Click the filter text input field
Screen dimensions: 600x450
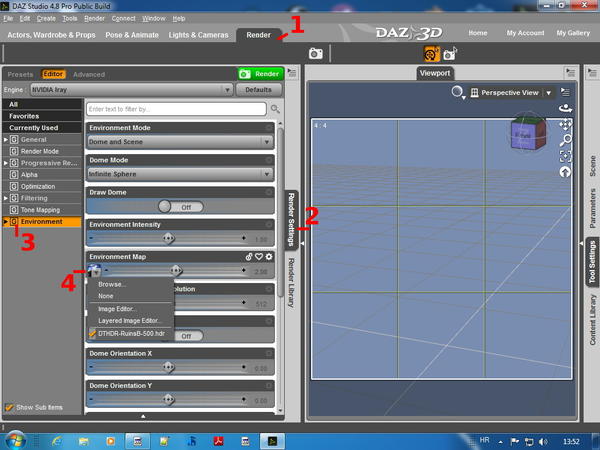[x=176, y=109]
